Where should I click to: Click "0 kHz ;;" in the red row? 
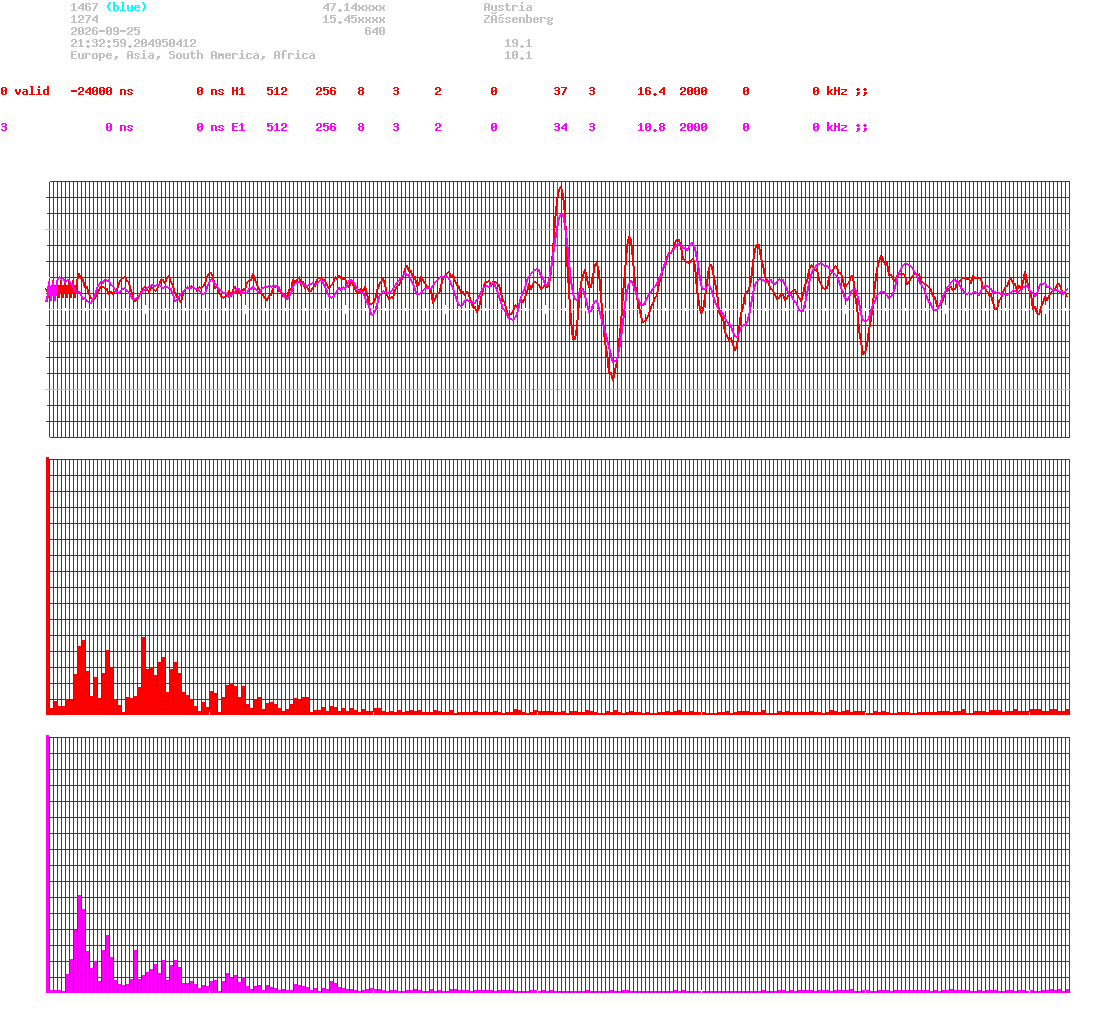click(x=840, y=91)
